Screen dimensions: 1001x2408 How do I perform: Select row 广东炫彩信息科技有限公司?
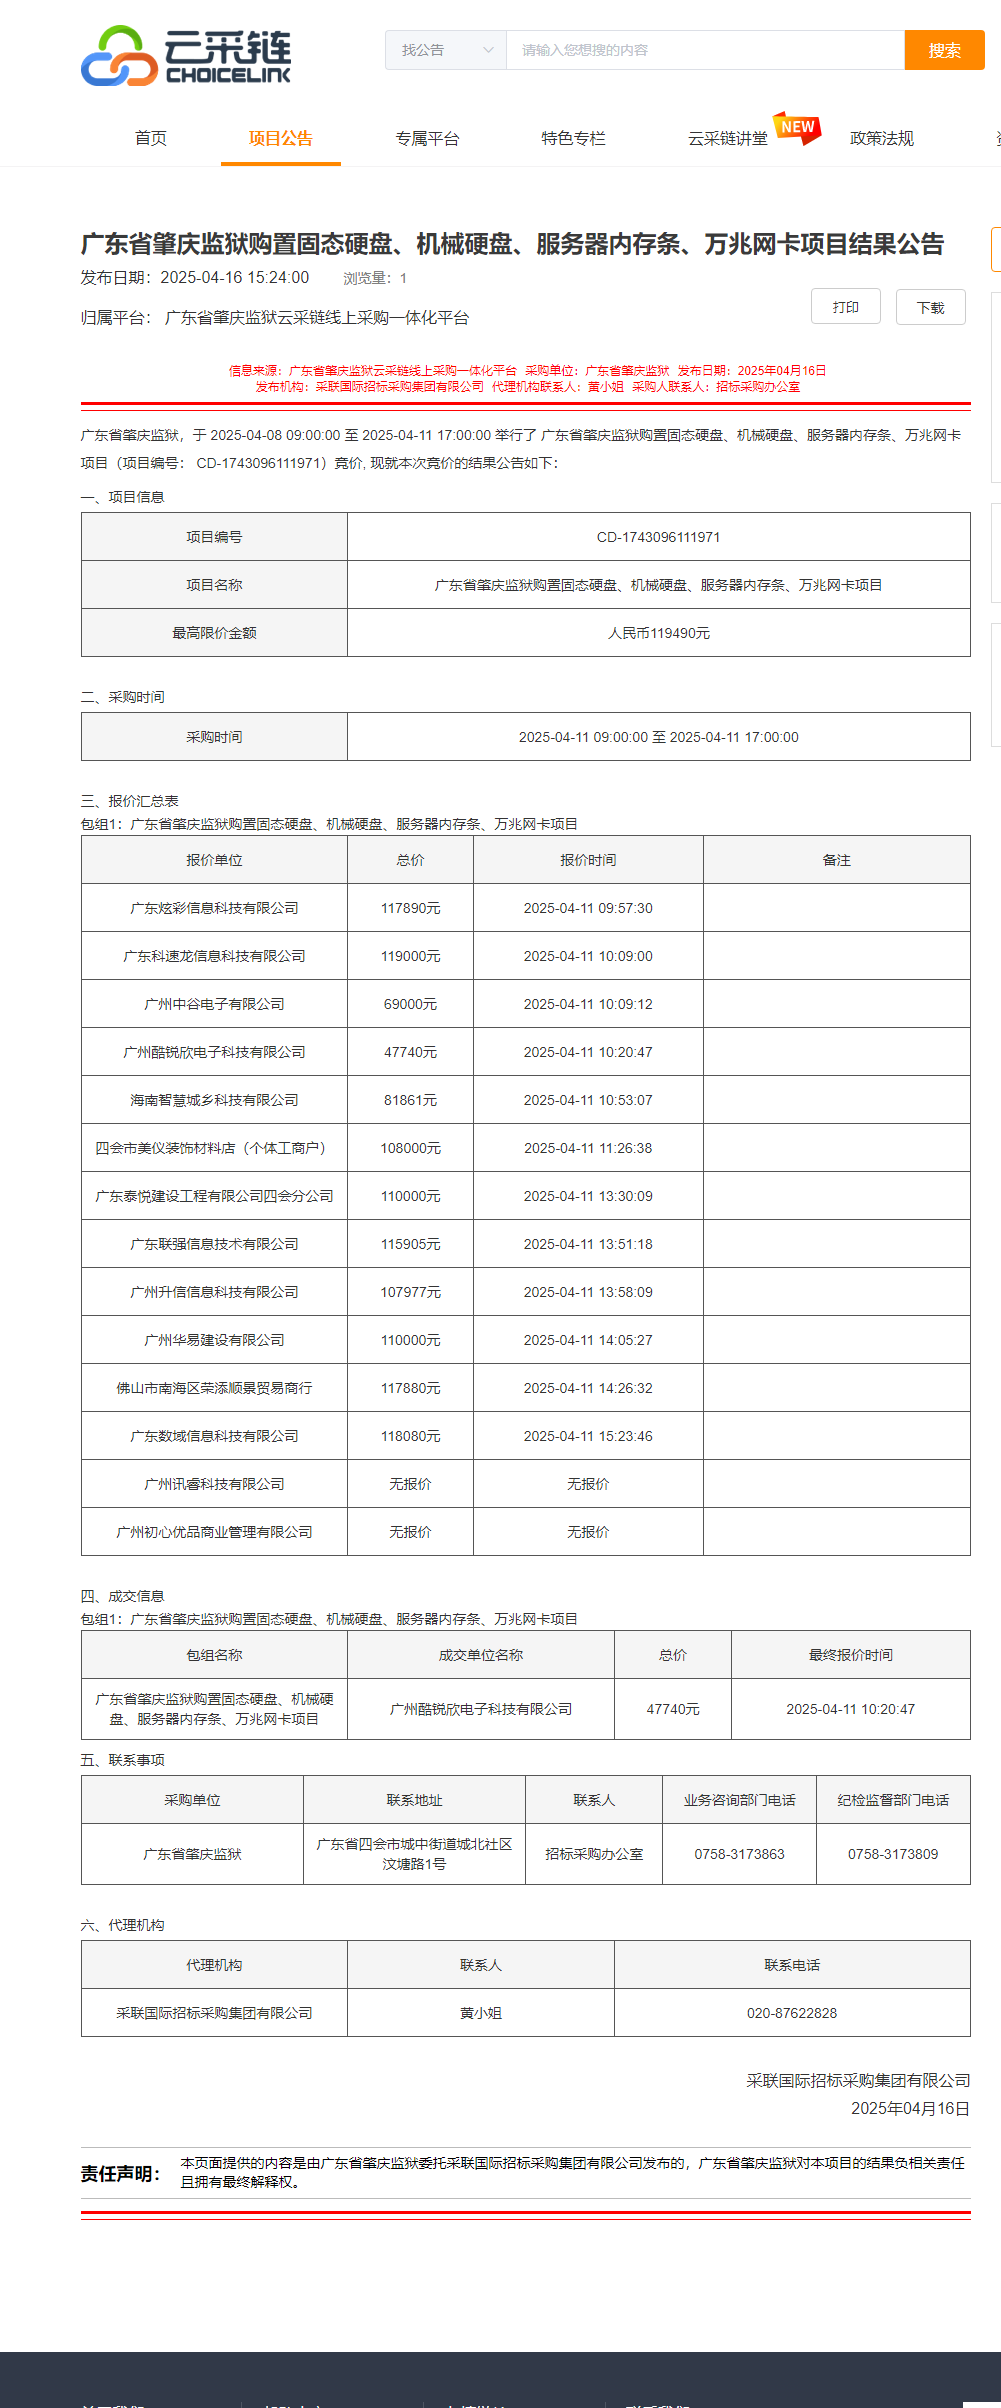pyautogui.click(x=214, y=908)
